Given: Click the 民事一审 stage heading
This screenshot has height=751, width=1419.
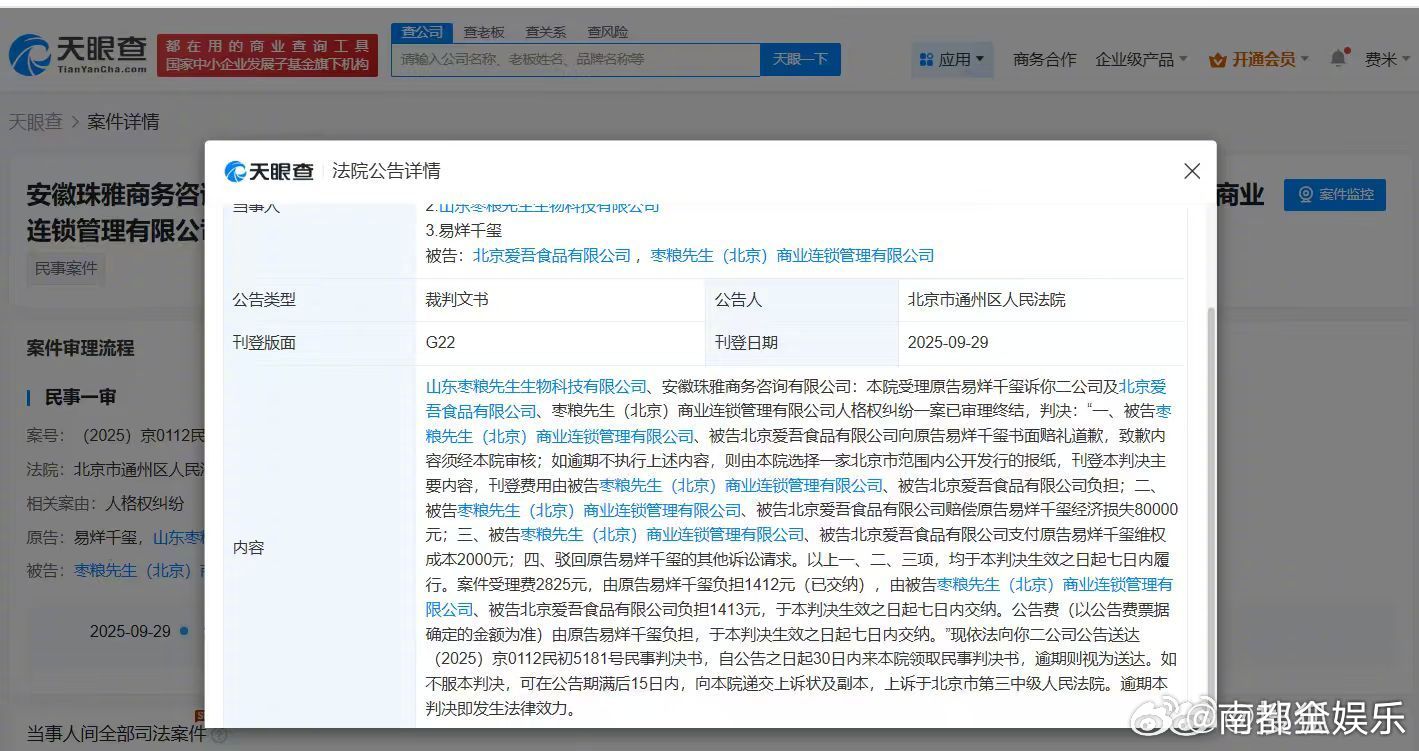Looking at the screenshot, I should pyautogui.click(x=81, y=397).
